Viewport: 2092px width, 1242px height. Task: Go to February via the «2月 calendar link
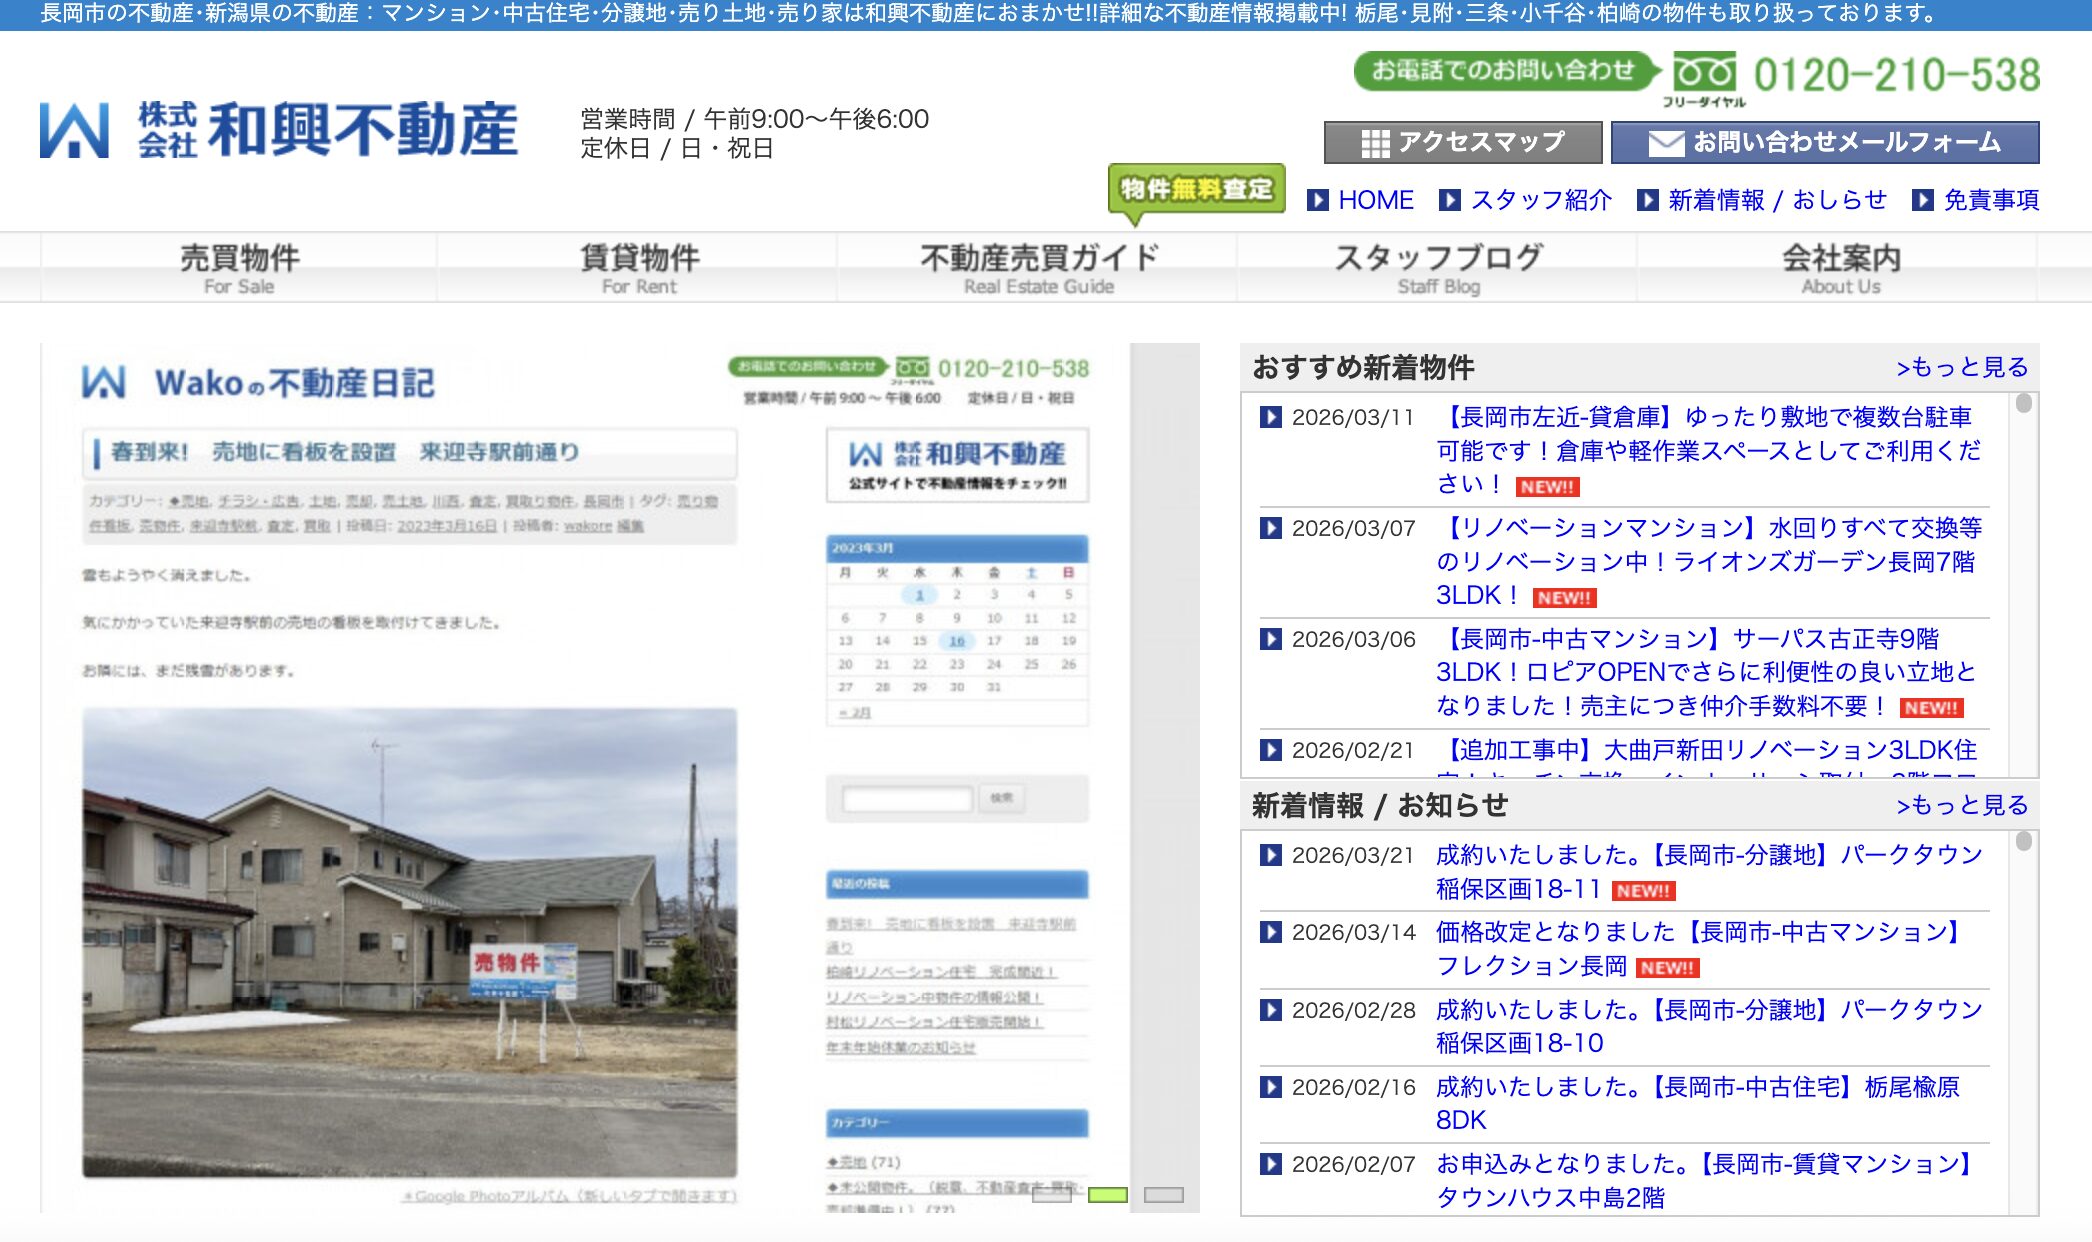855,713
